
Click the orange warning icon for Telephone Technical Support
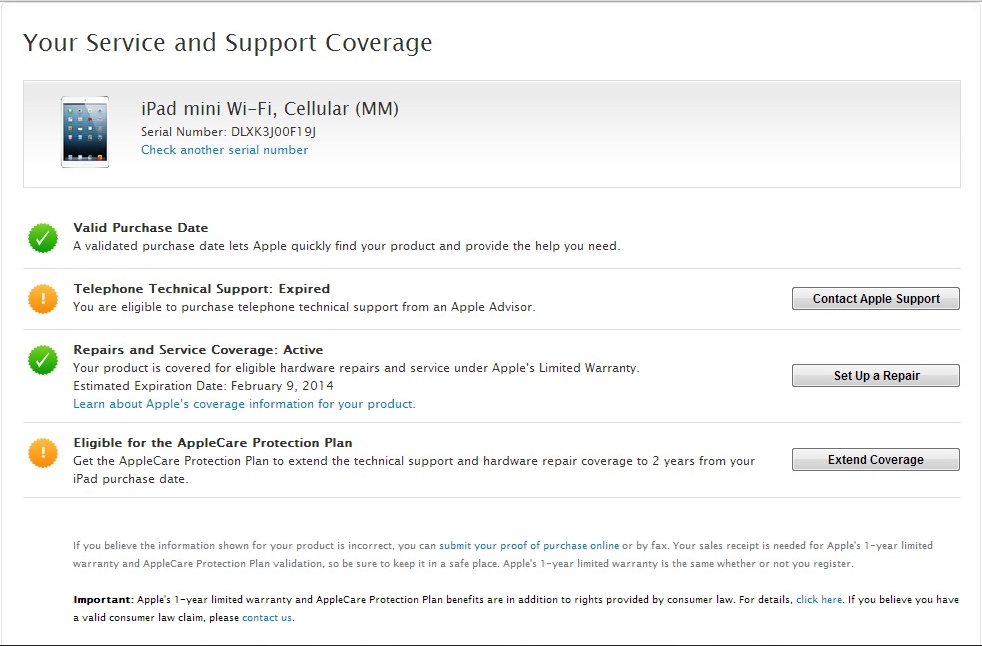coord(42,298)
